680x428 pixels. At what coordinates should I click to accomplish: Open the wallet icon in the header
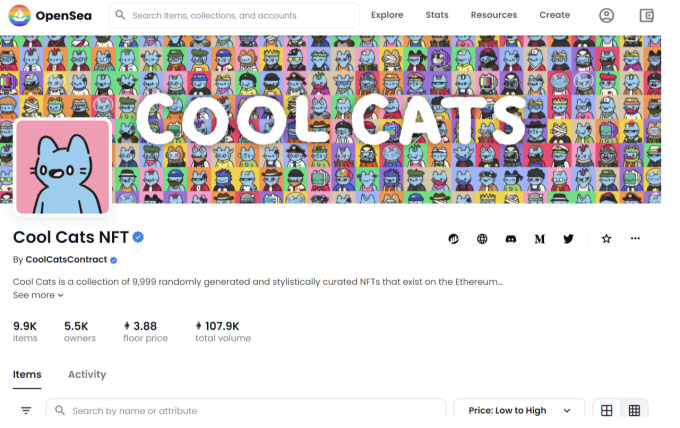tap(647, 16)
